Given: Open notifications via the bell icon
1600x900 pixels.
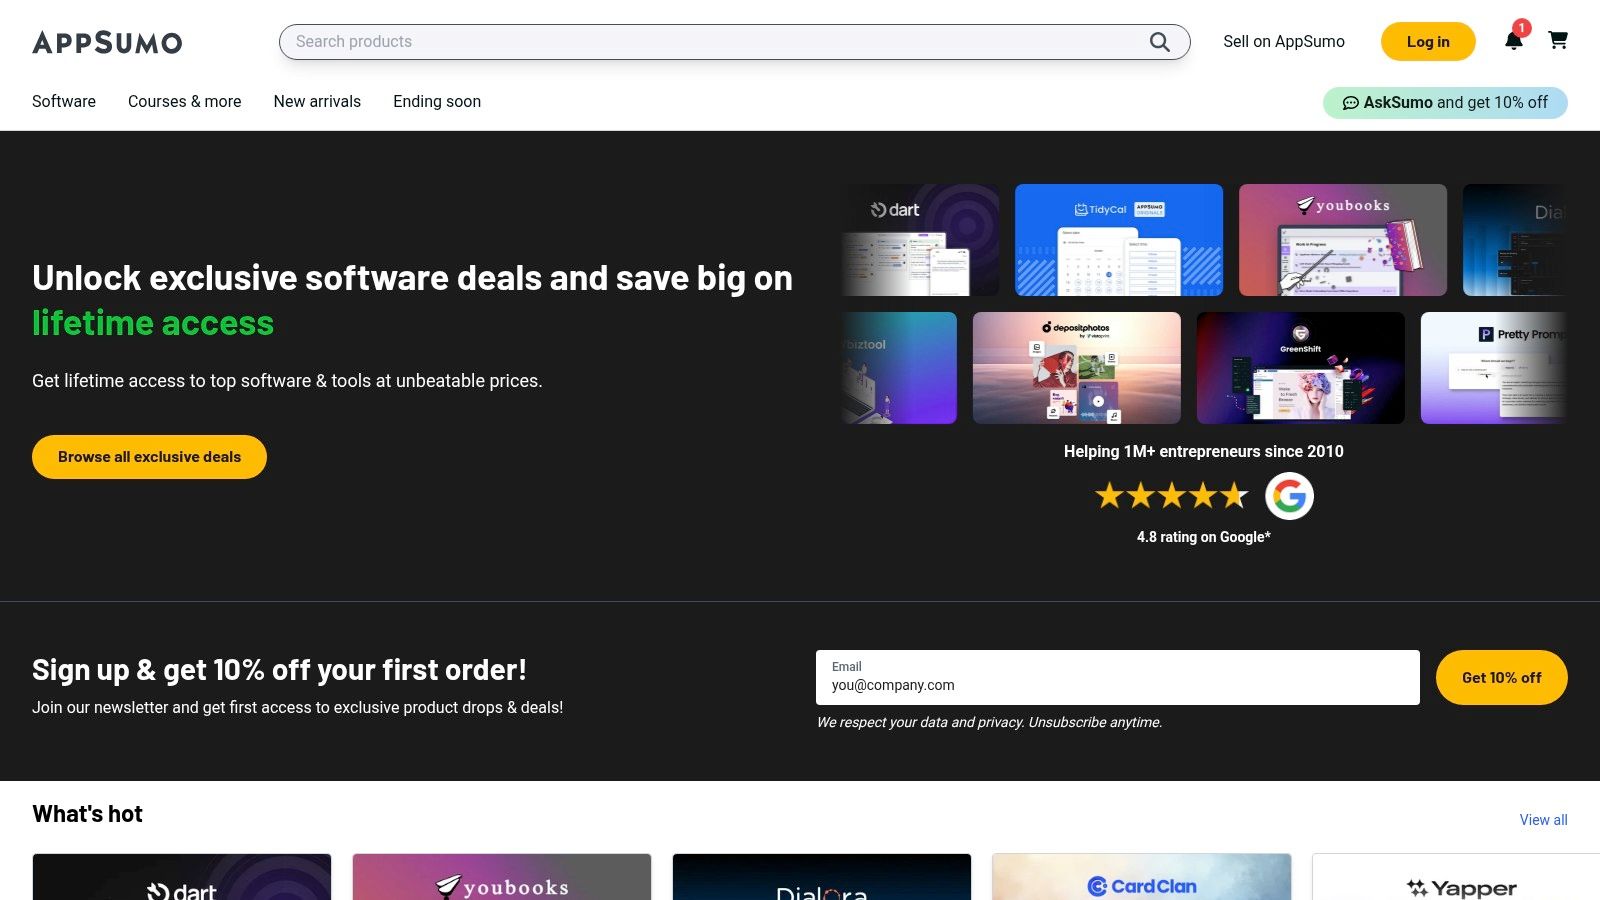Looking at the screenshot, I should tap(1514, 42).
